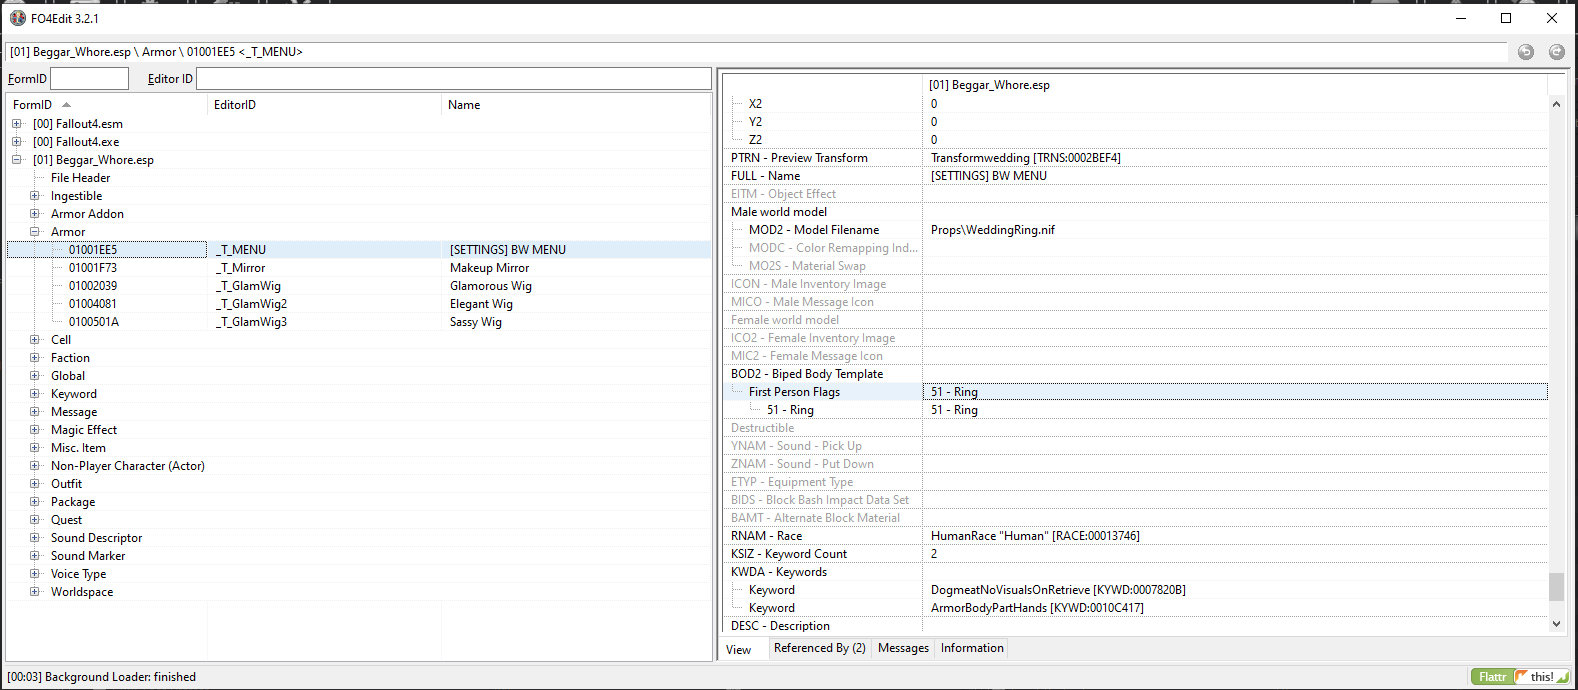Expand the [00] Fallout4.exe node
Viewport: 1578px width, 690px height.
point(16,142)
